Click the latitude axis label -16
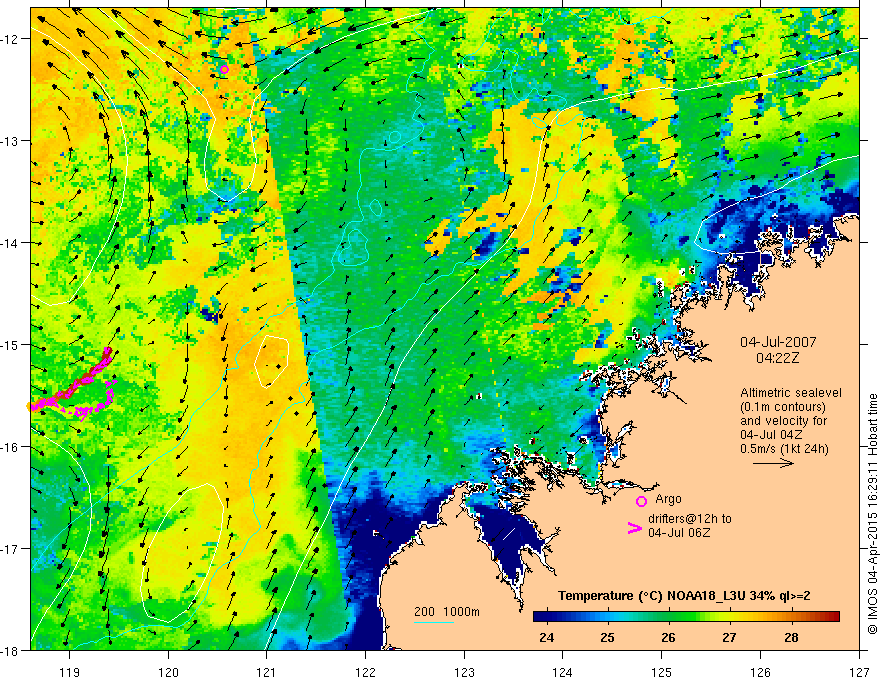Image resolution: width=880 pixels, height=680 pixels. (x=10, y=447)
